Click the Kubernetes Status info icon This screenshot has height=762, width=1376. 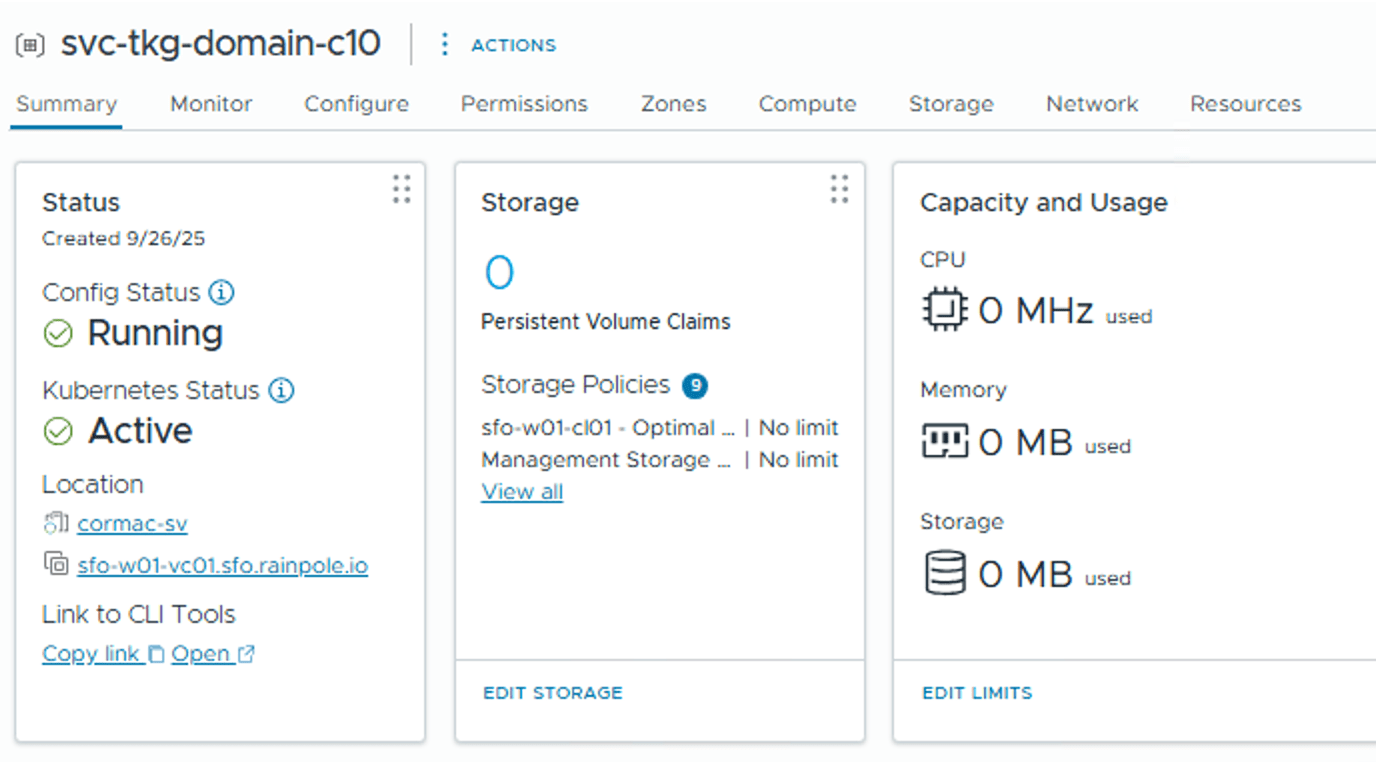coord(282,390)
